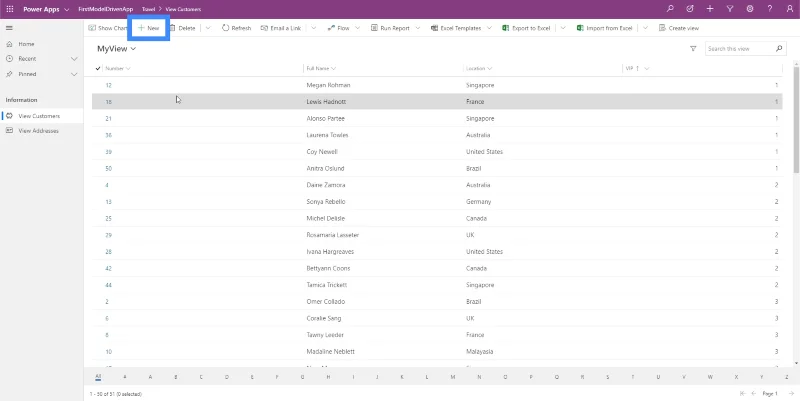Viewport: 800px width, 401px height.
Task: Click the New record button
Action: pyautogui.click(x=148, y=28)
